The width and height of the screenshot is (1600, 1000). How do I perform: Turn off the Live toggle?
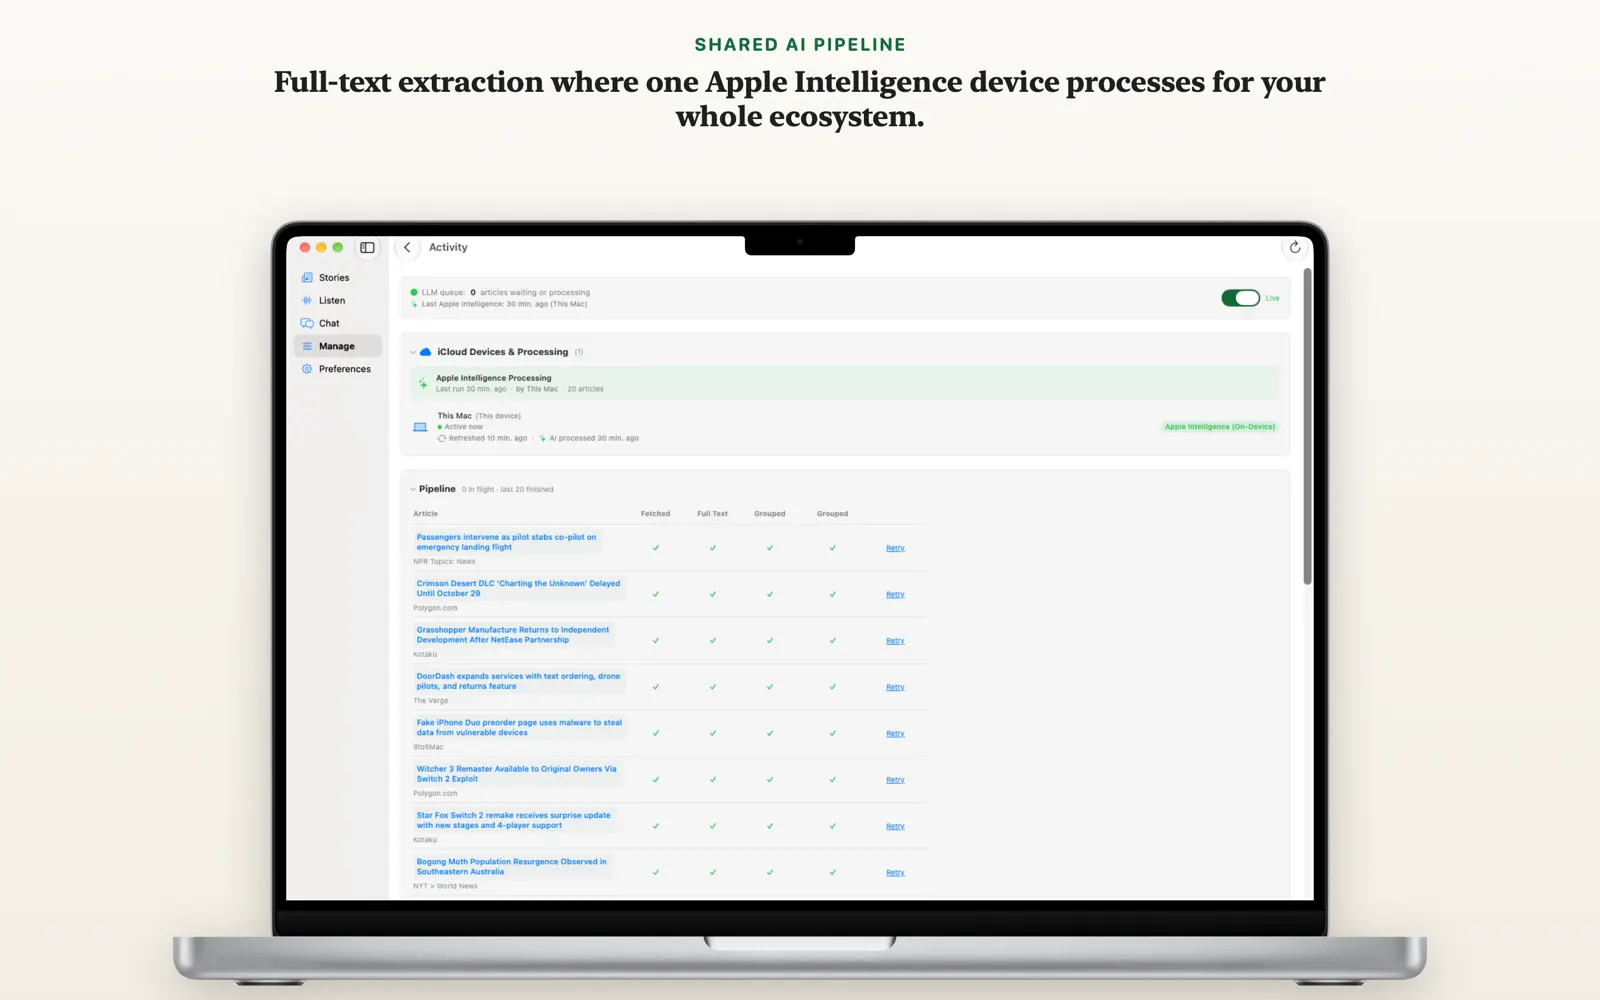click(1240, 298)
